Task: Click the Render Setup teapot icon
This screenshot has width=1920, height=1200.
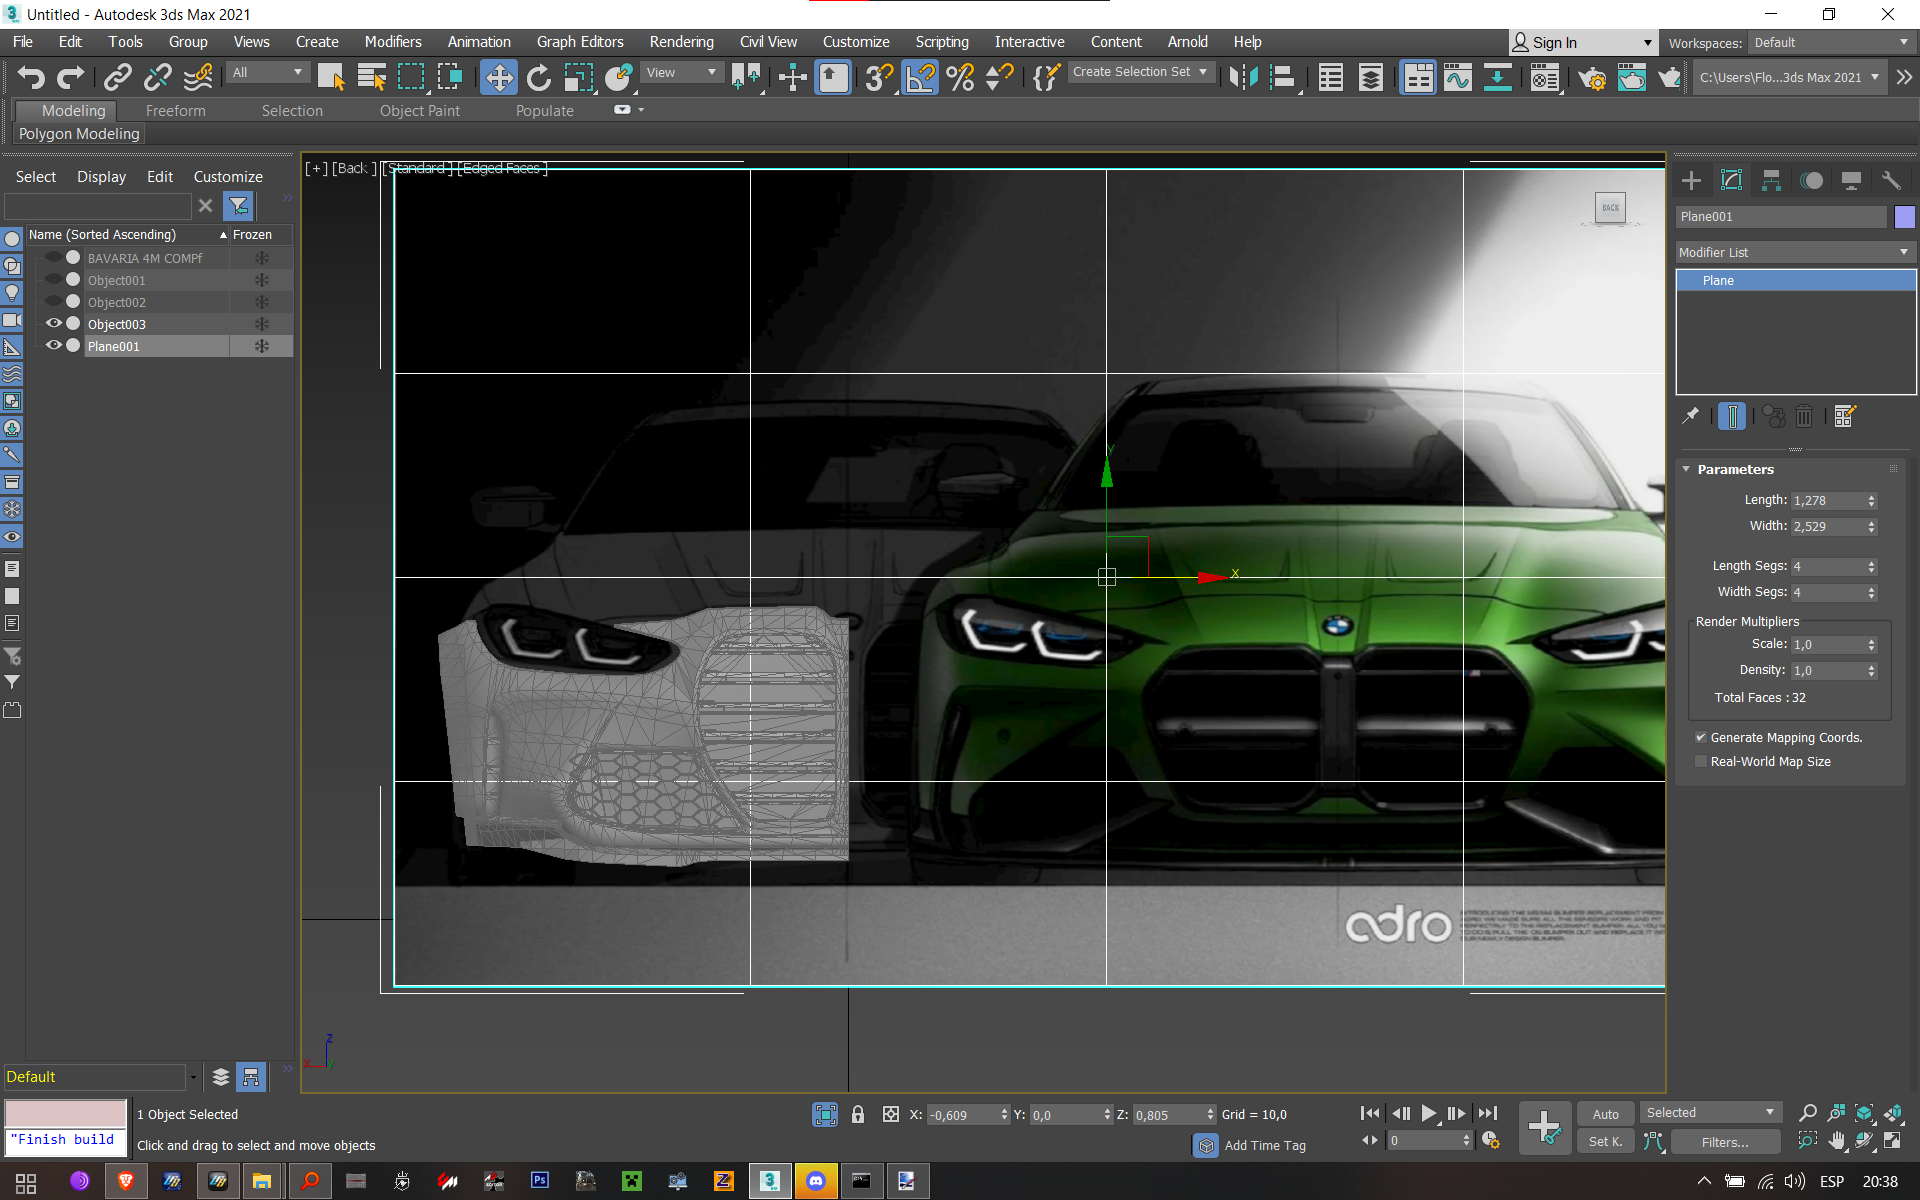Action: pos(1592,77)
